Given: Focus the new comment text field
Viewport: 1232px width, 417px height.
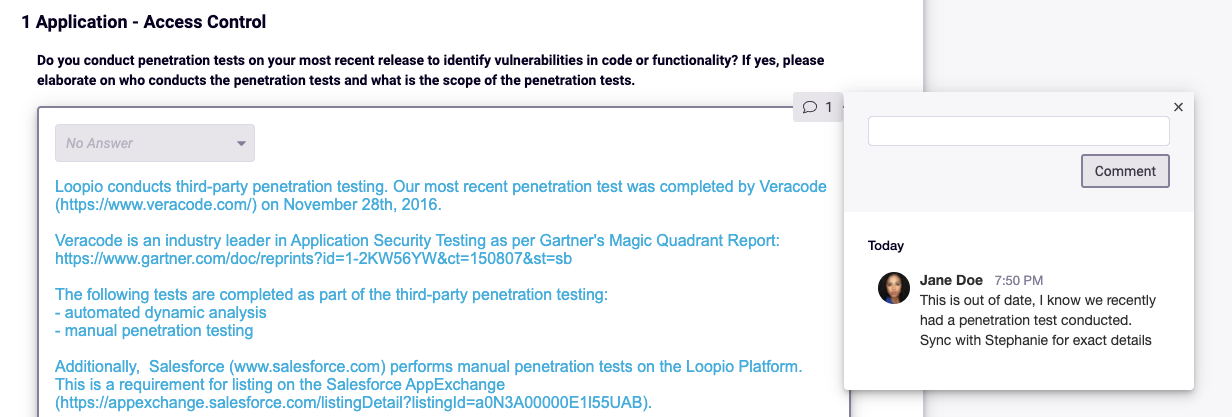Looking at the screenshot, I should [1018, 131].
